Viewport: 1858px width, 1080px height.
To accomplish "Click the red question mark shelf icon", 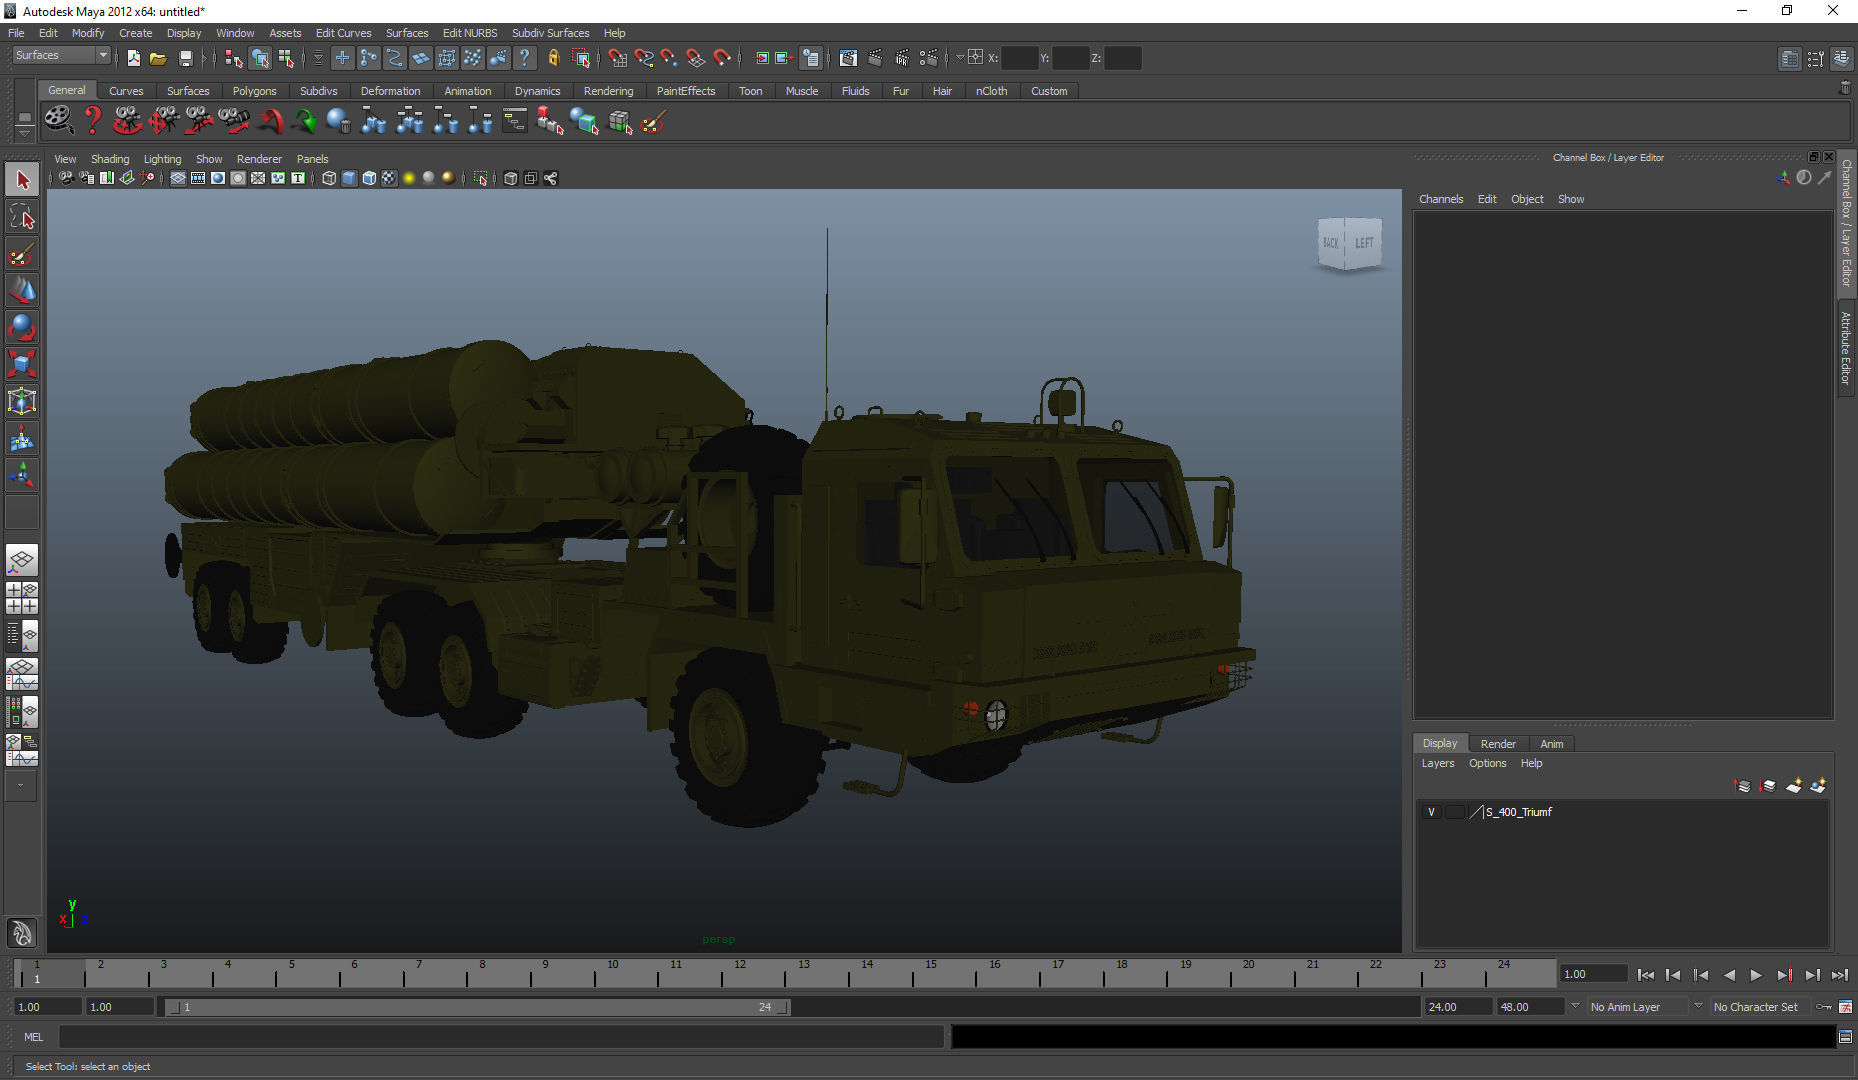I will pos(93,121).
